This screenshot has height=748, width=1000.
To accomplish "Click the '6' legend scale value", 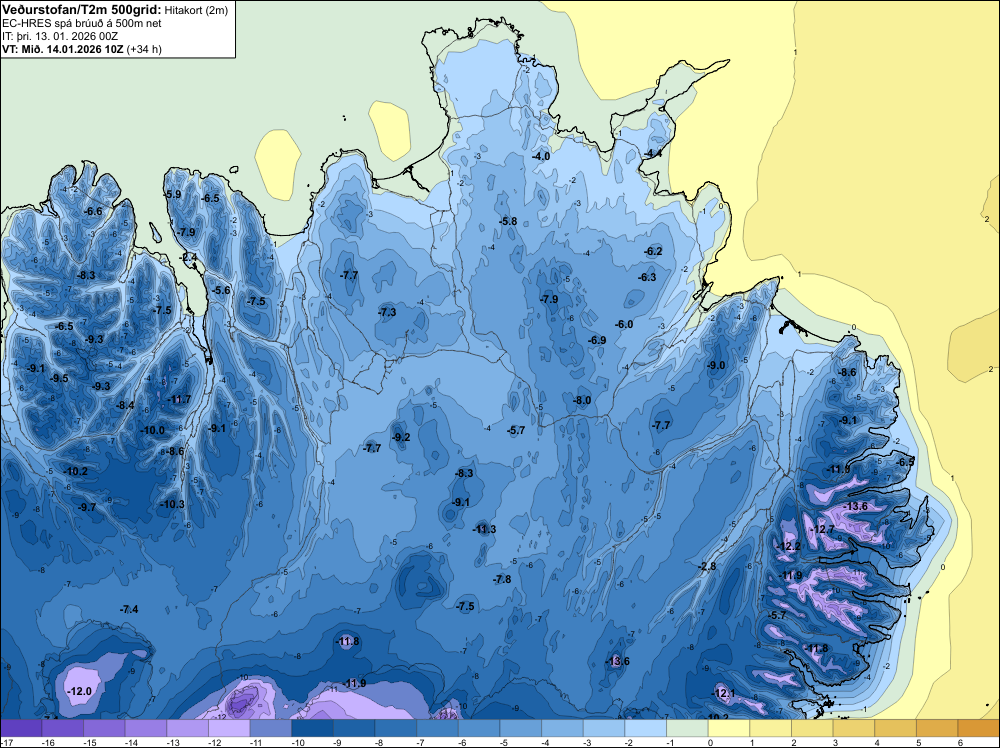I will pyautogui.click(x=960, y=742).
